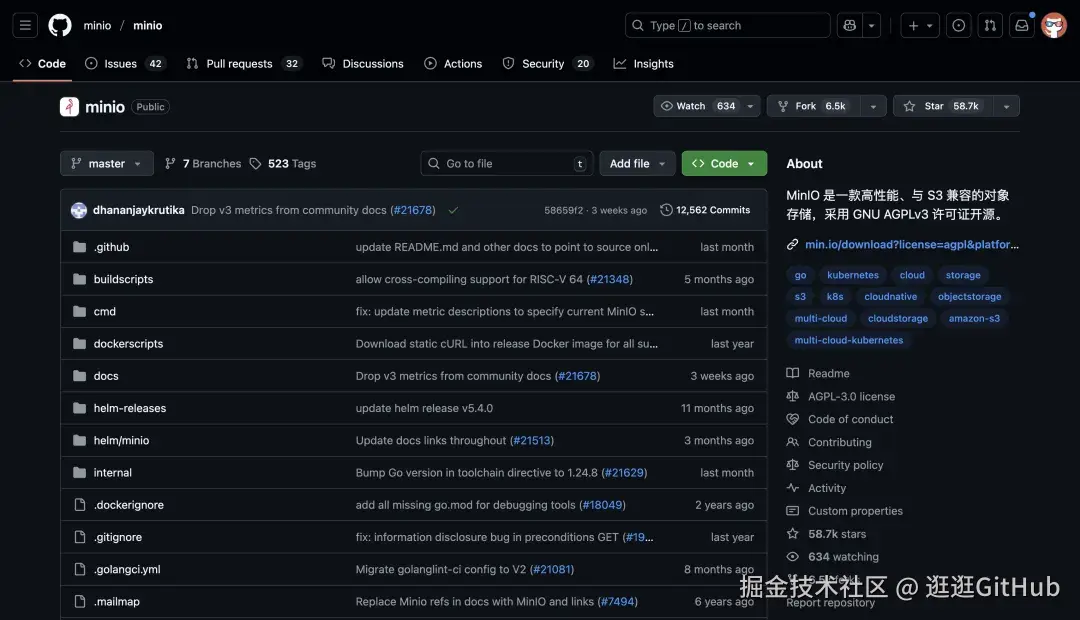Expand the master branch dropdown
This screenshot has width=1080, height=620.
(x=107, y=164)
